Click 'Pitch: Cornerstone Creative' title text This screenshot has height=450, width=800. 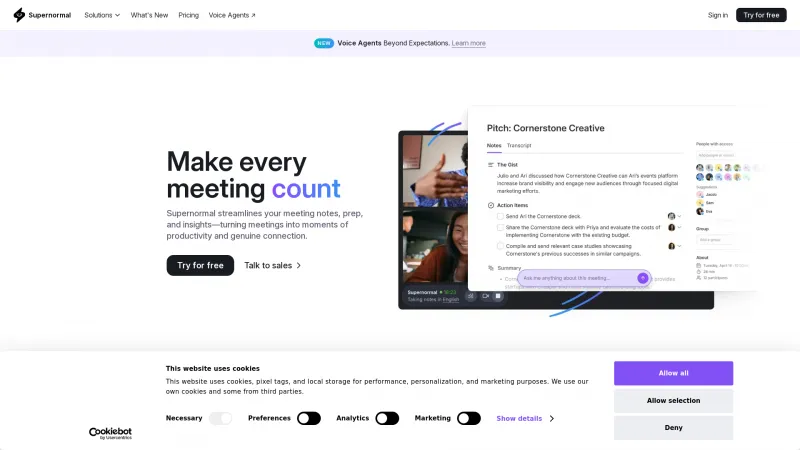point(545,128)
